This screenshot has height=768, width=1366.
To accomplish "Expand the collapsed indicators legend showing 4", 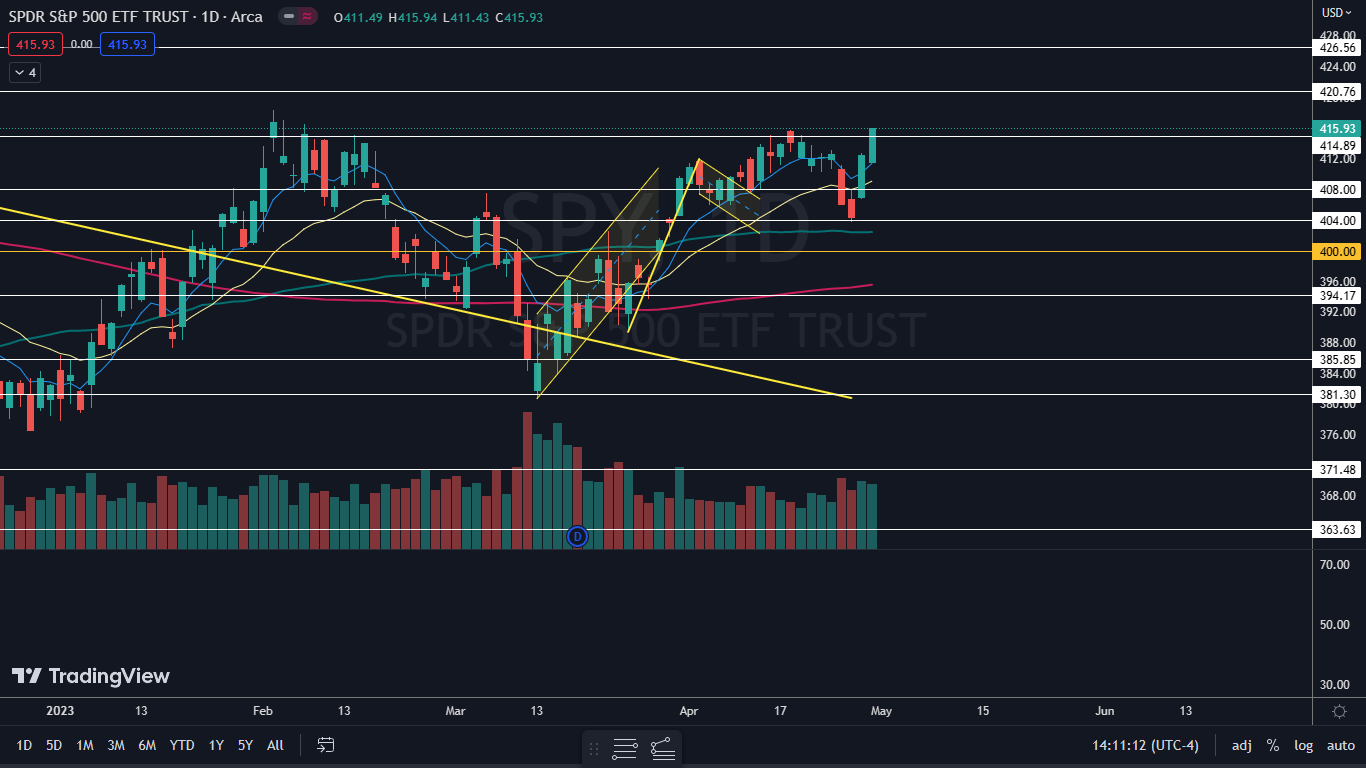I will [x=24, y=72].
